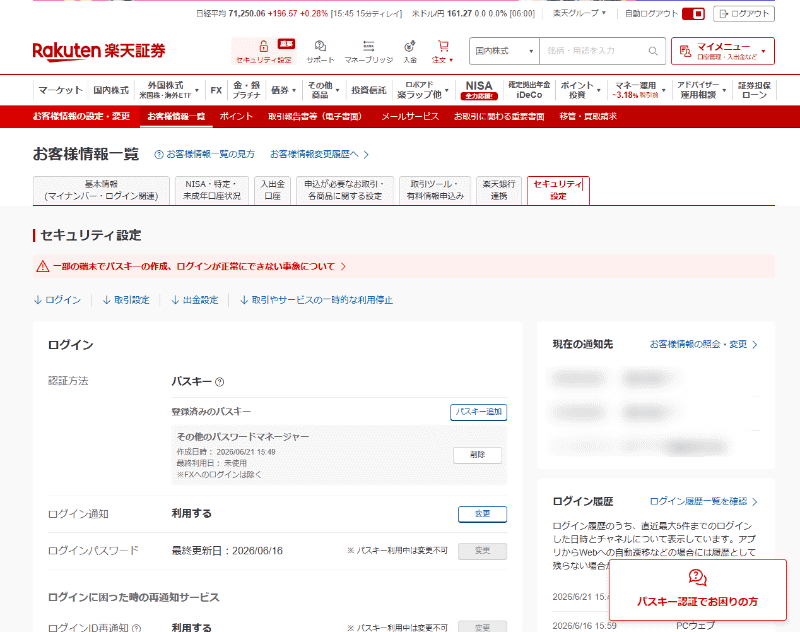Select ポイント in red sub-navigation
Image resolution: width=800 pixels, height=632 pixels.
pos(236,116)
